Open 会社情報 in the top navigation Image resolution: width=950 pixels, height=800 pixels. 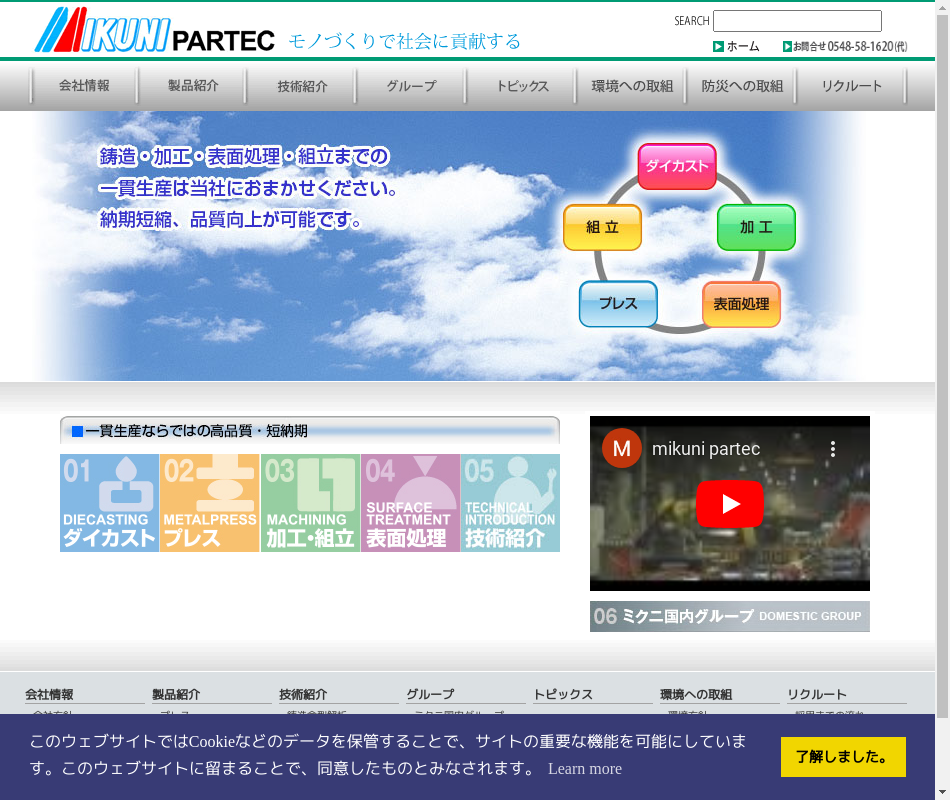click(84, 86)
